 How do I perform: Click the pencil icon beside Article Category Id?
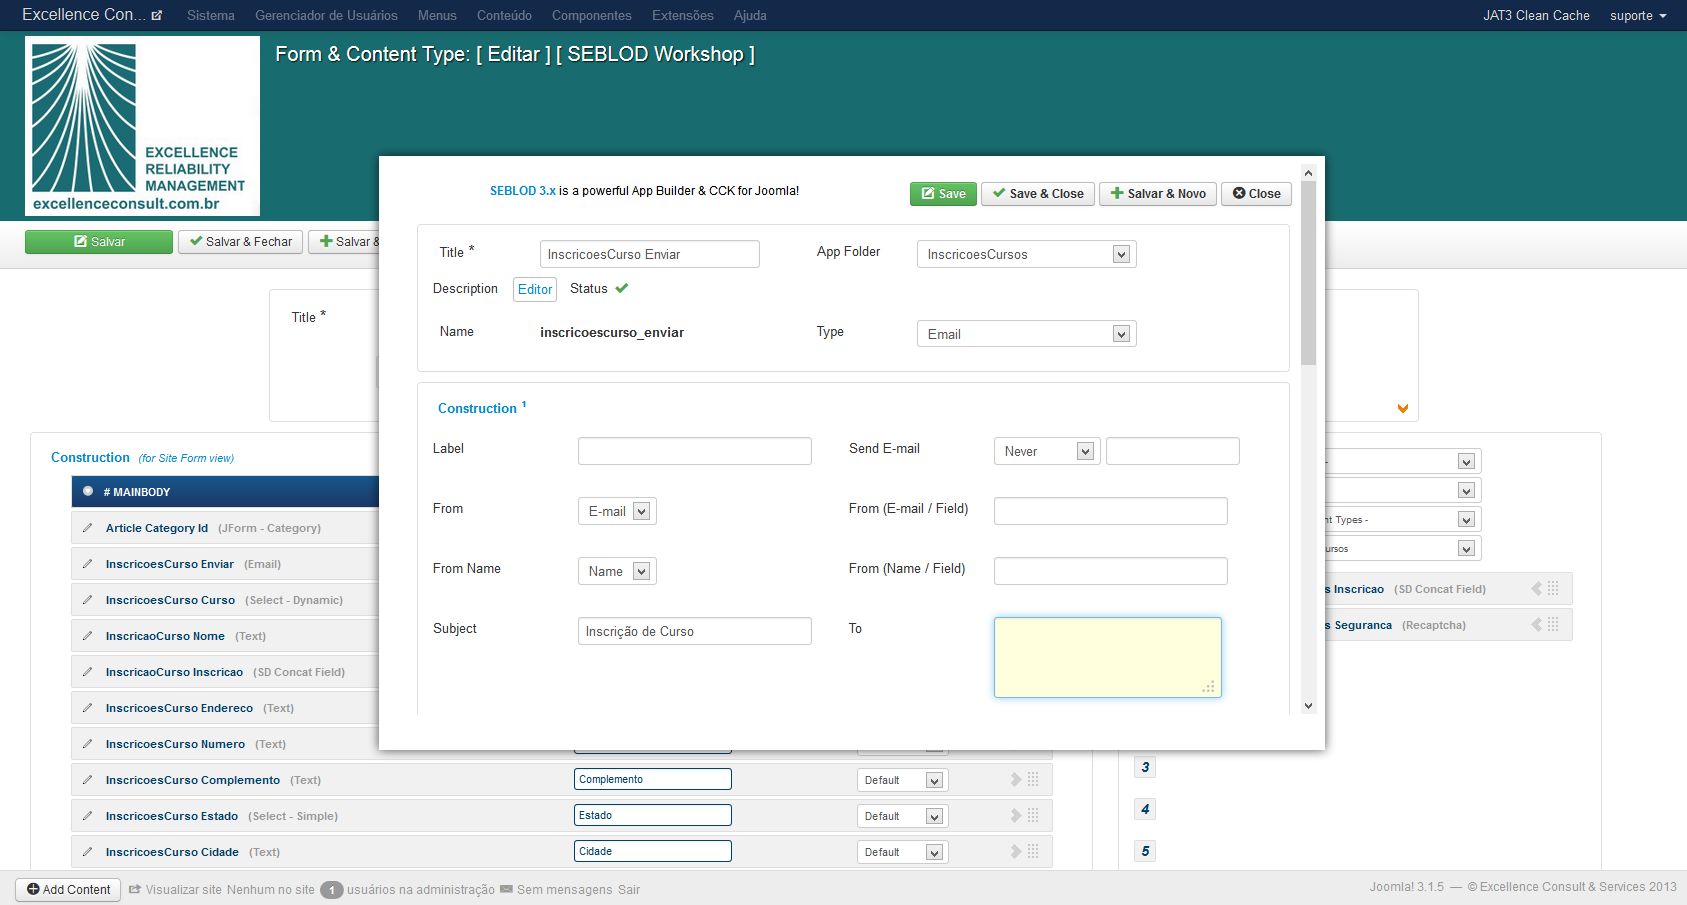click(x=88, y=528)
